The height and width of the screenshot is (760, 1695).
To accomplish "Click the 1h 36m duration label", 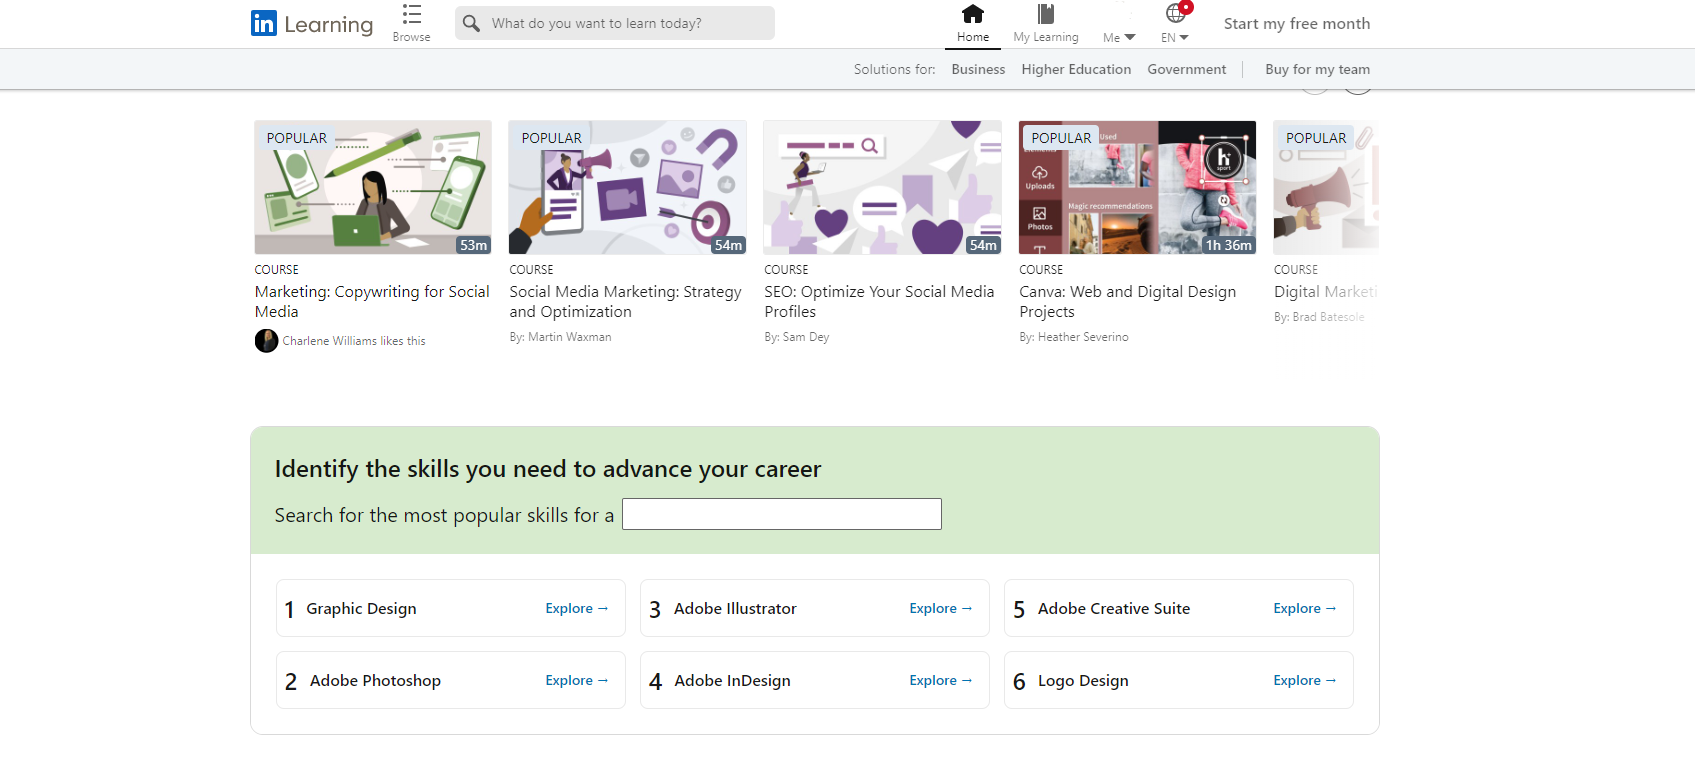I will [1228, 245].
